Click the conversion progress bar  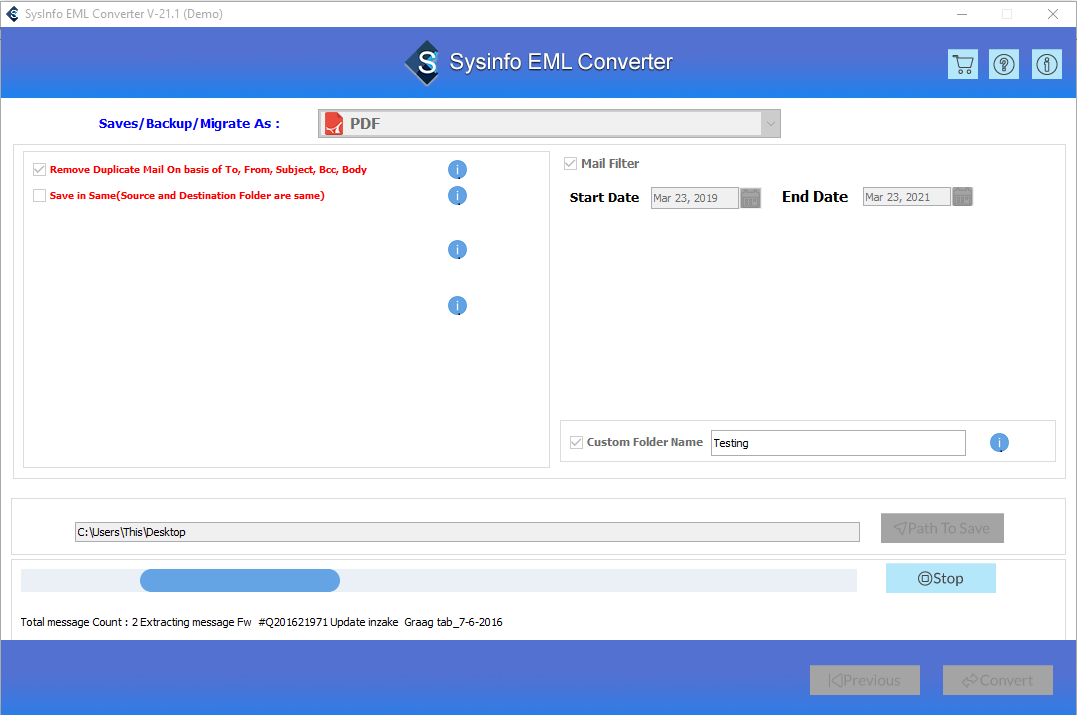tap(439, 580)
